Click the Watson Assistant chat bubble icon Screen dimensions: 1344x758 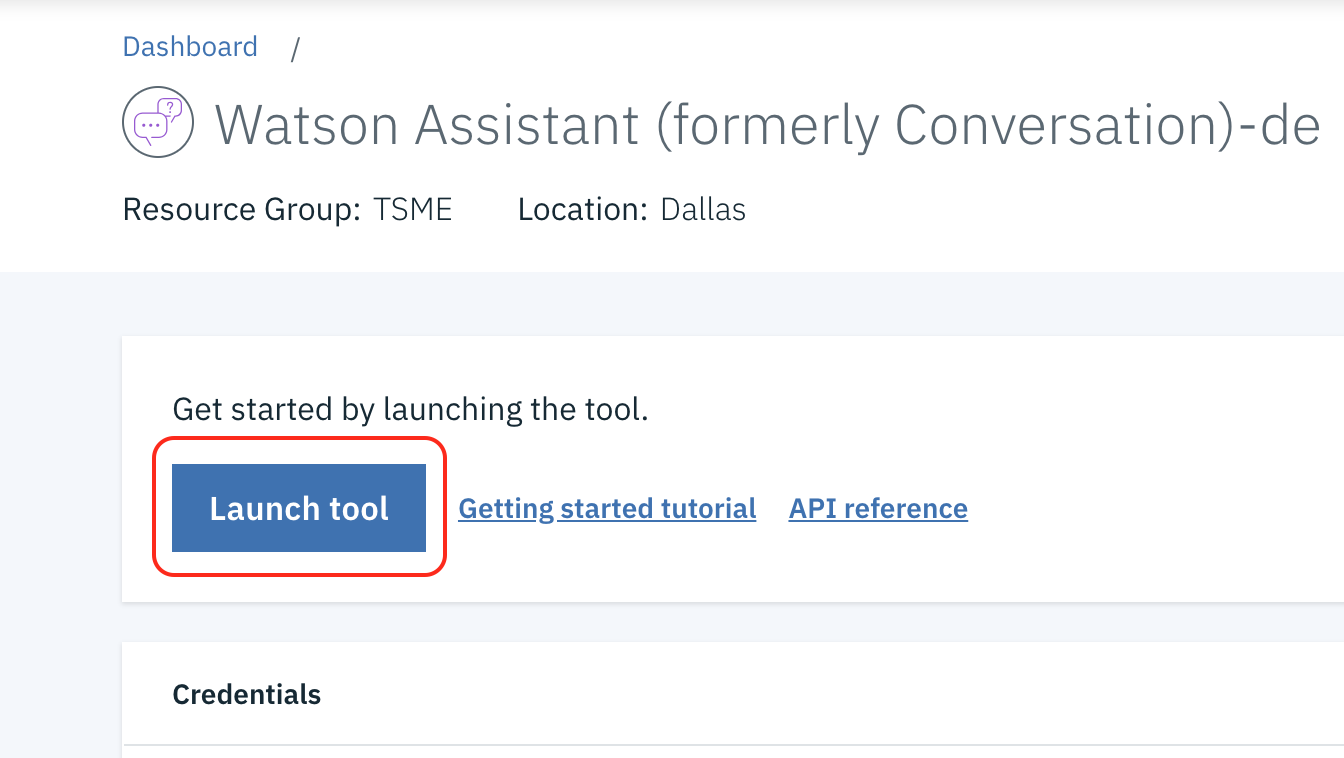157,123
